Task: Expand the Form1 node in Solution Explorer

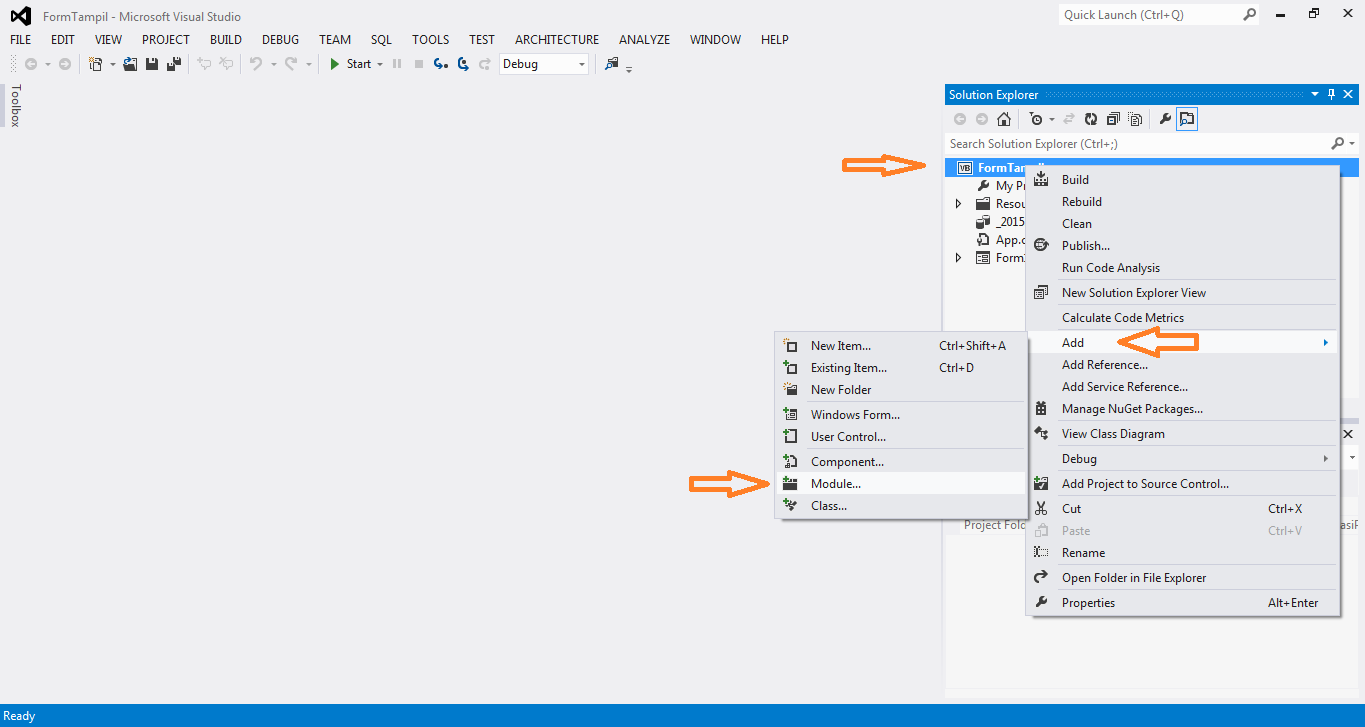Action: pos(958,257)
